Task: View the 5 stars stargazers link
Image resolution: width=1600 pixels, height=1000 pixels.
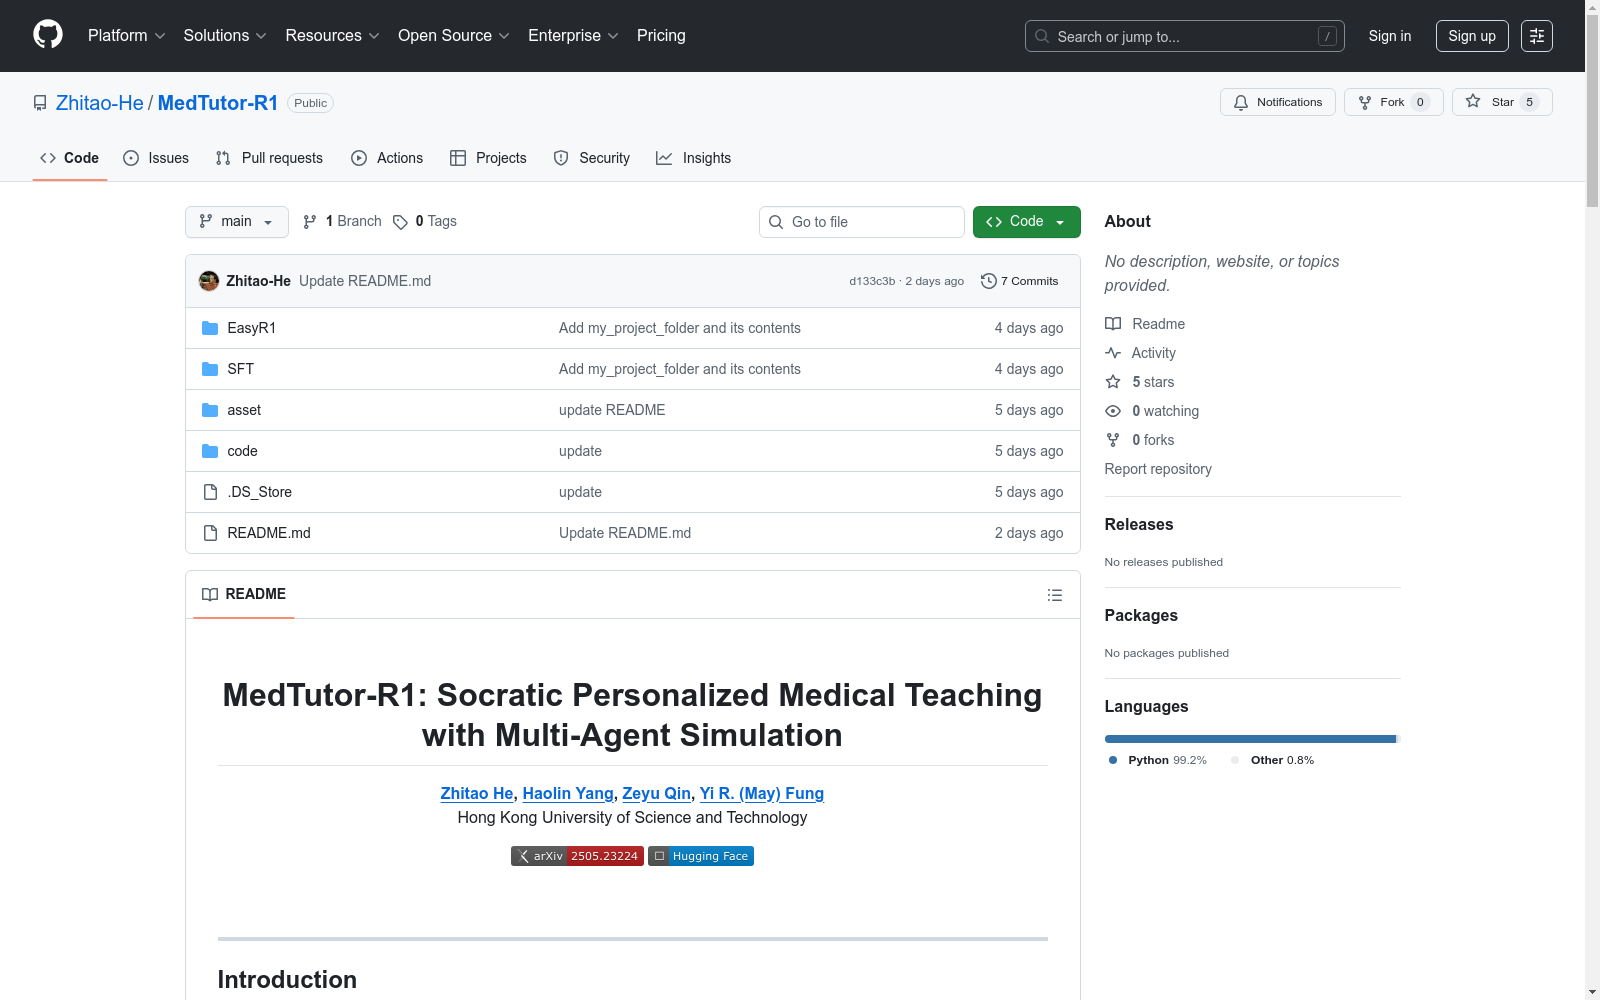Action: click(x=1140, y=382)
